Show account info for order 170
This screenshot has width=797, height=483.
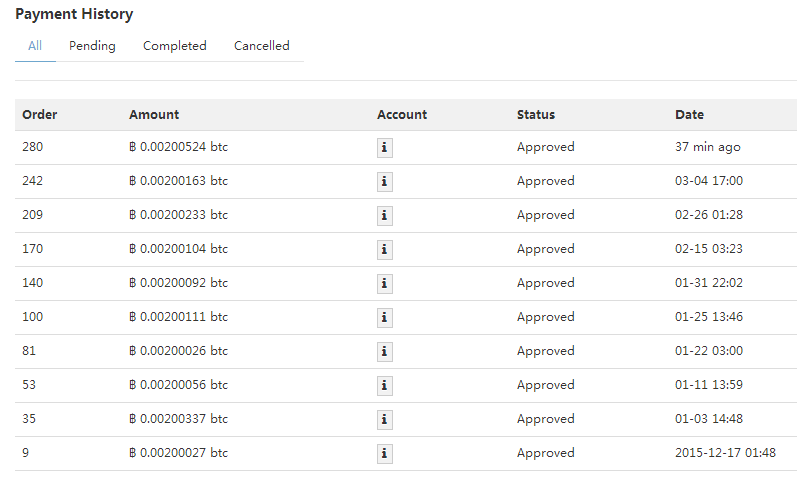click(x=385, y=250)
